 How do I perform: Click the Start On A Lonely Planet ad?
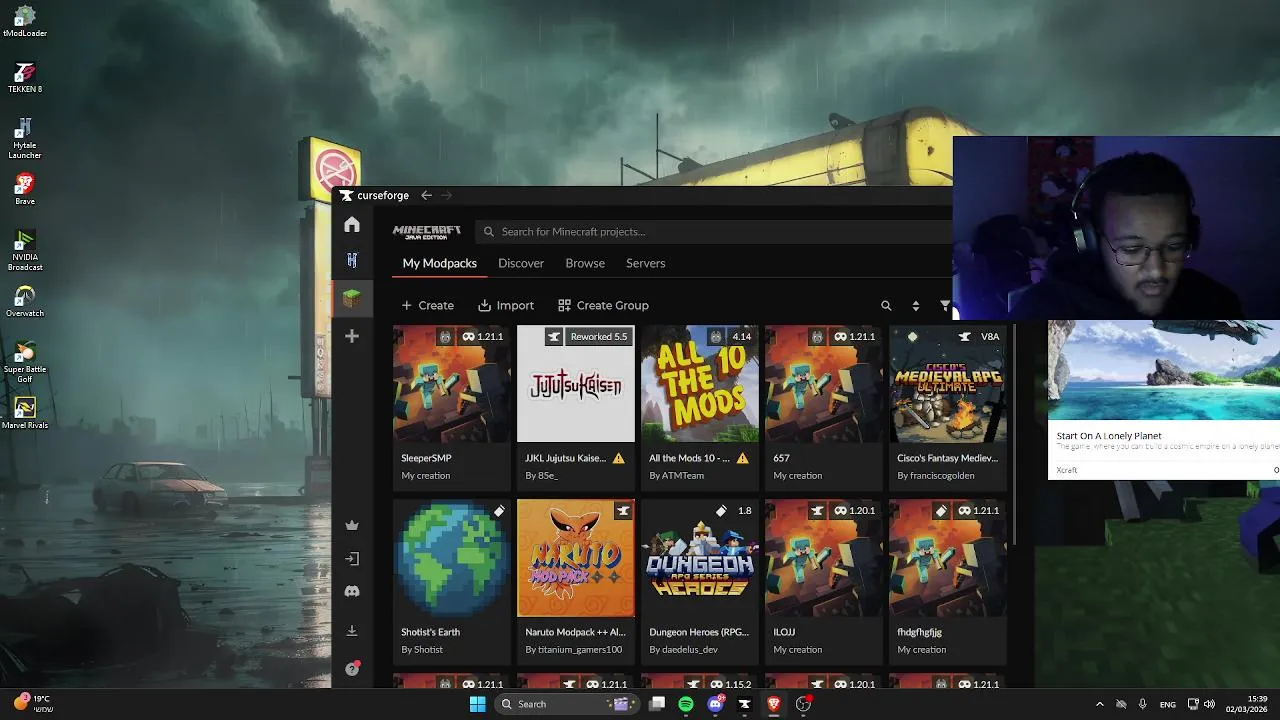pos(1164,400)
